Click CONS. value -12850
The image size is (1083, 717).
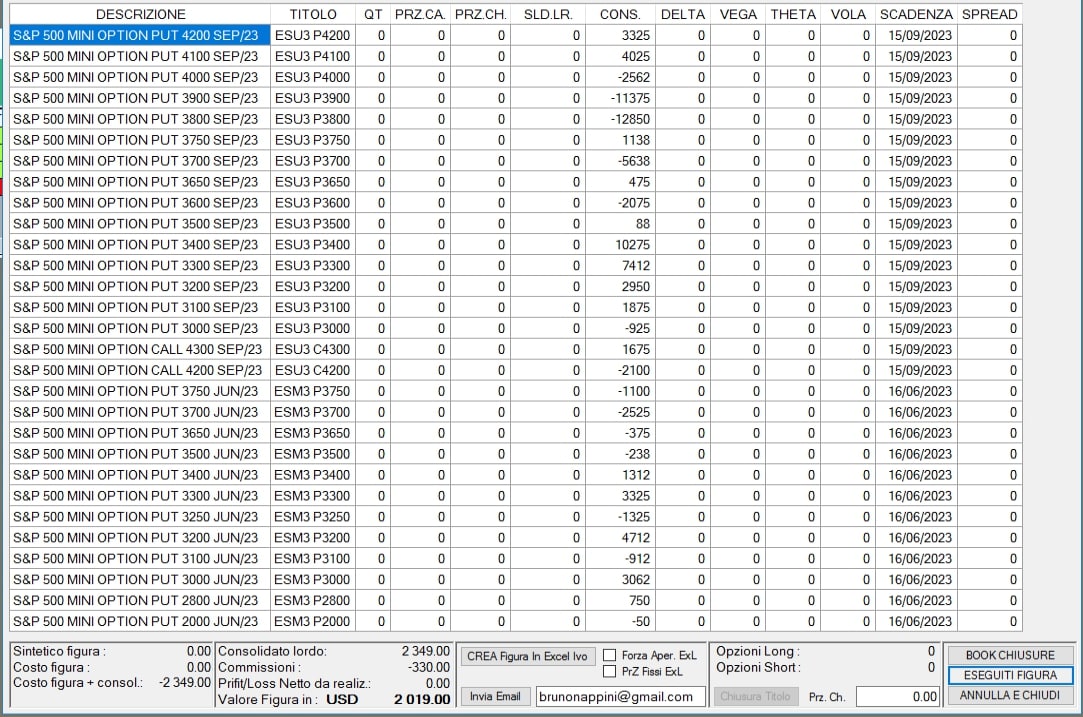(620, 119)
